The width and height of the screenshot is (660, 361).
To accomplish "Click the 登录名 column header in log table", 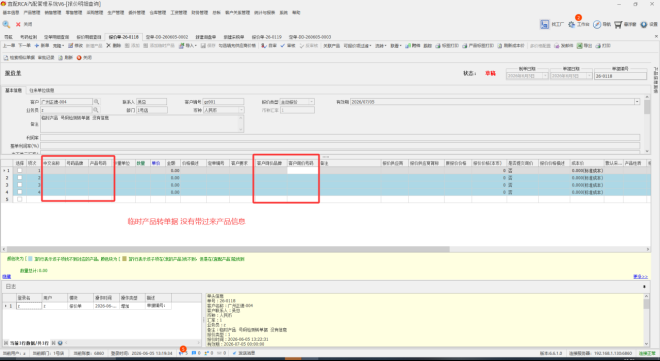I will point(29,297).
